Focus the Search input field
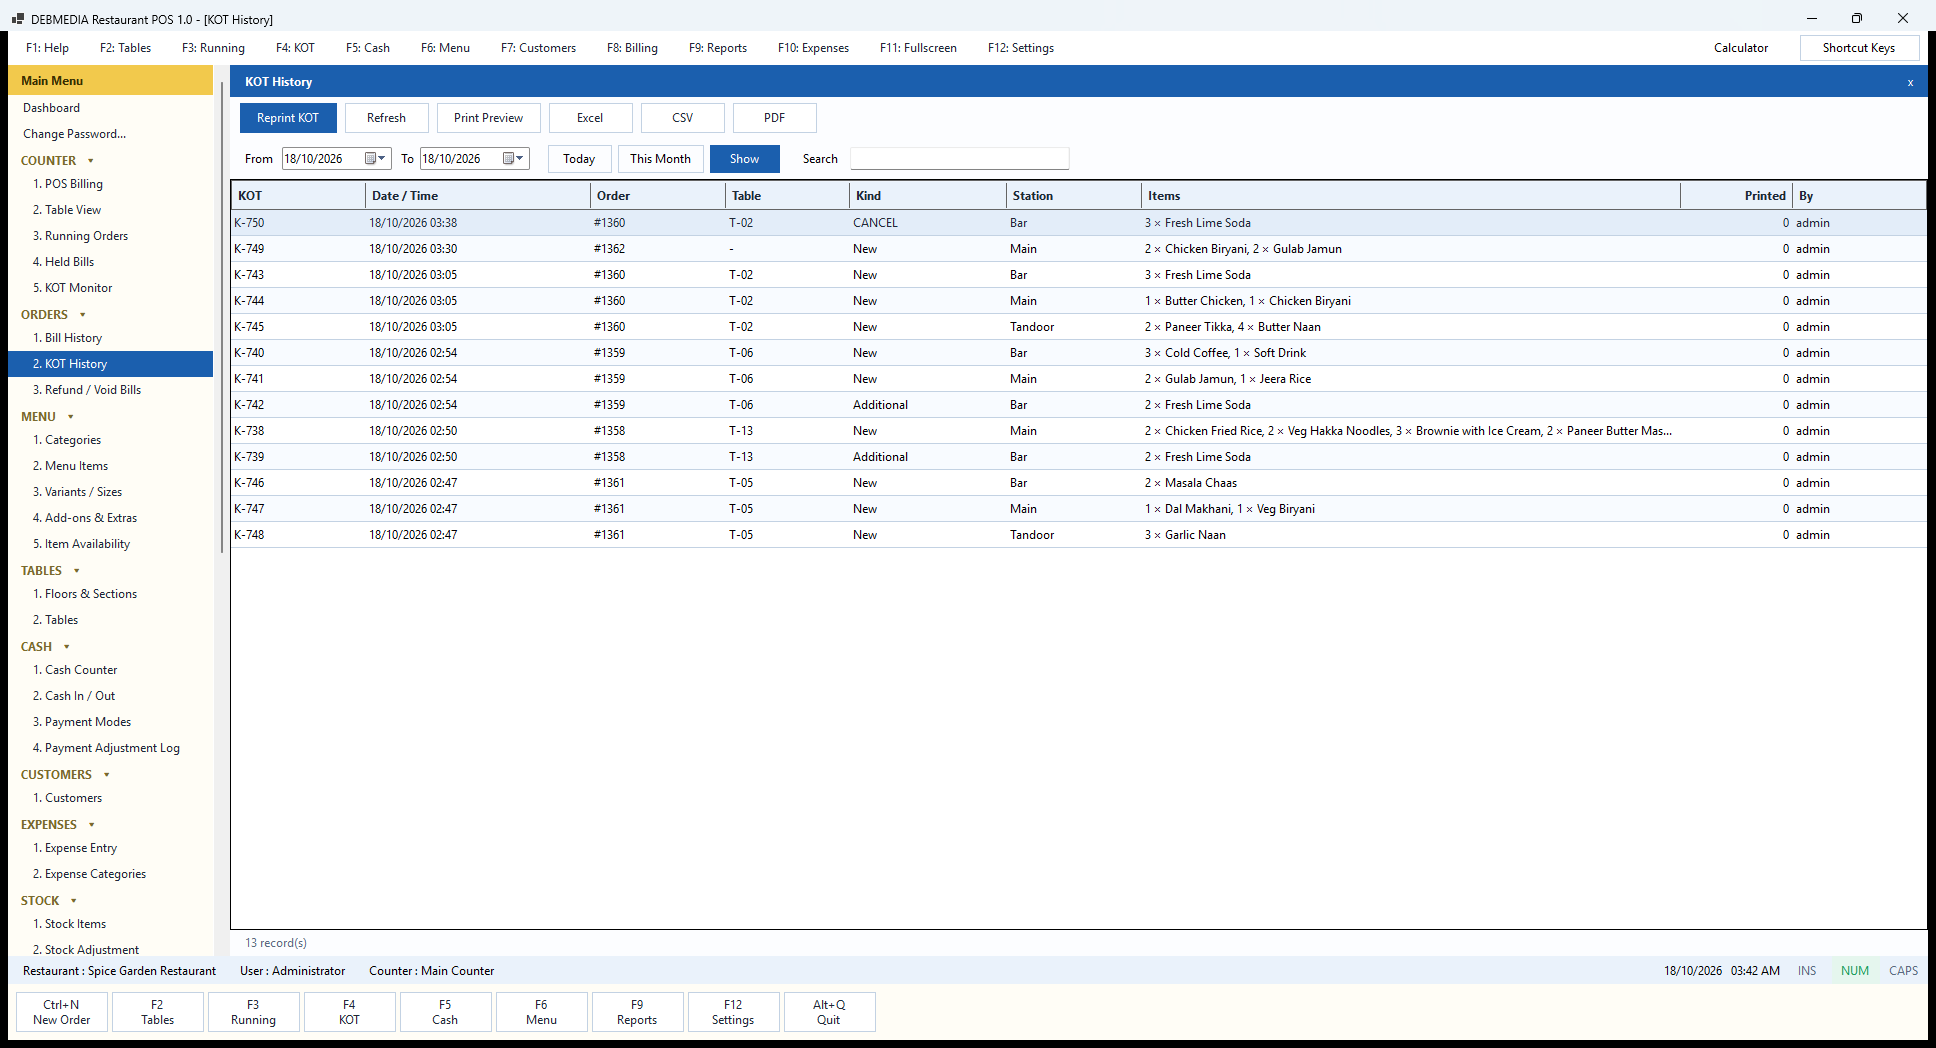Viewport: 1936px width, 1048px height. pos(959,159)
